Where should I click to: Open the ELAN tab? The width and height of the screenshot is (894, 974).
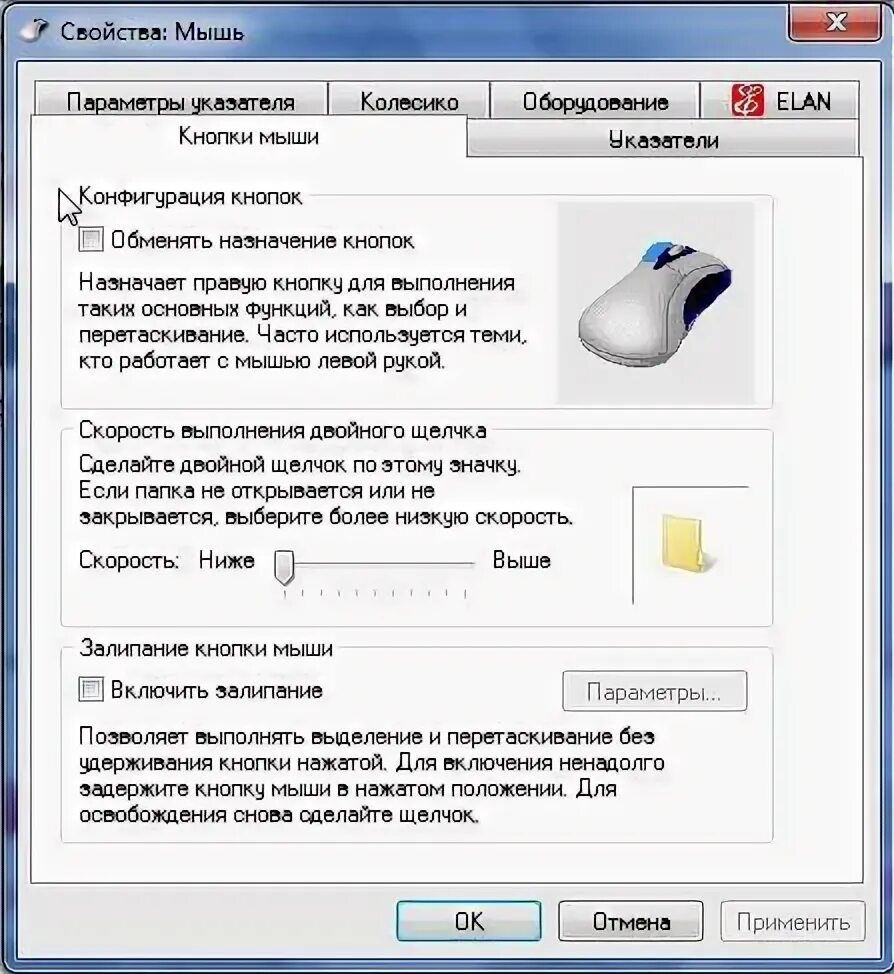(780, 101)
